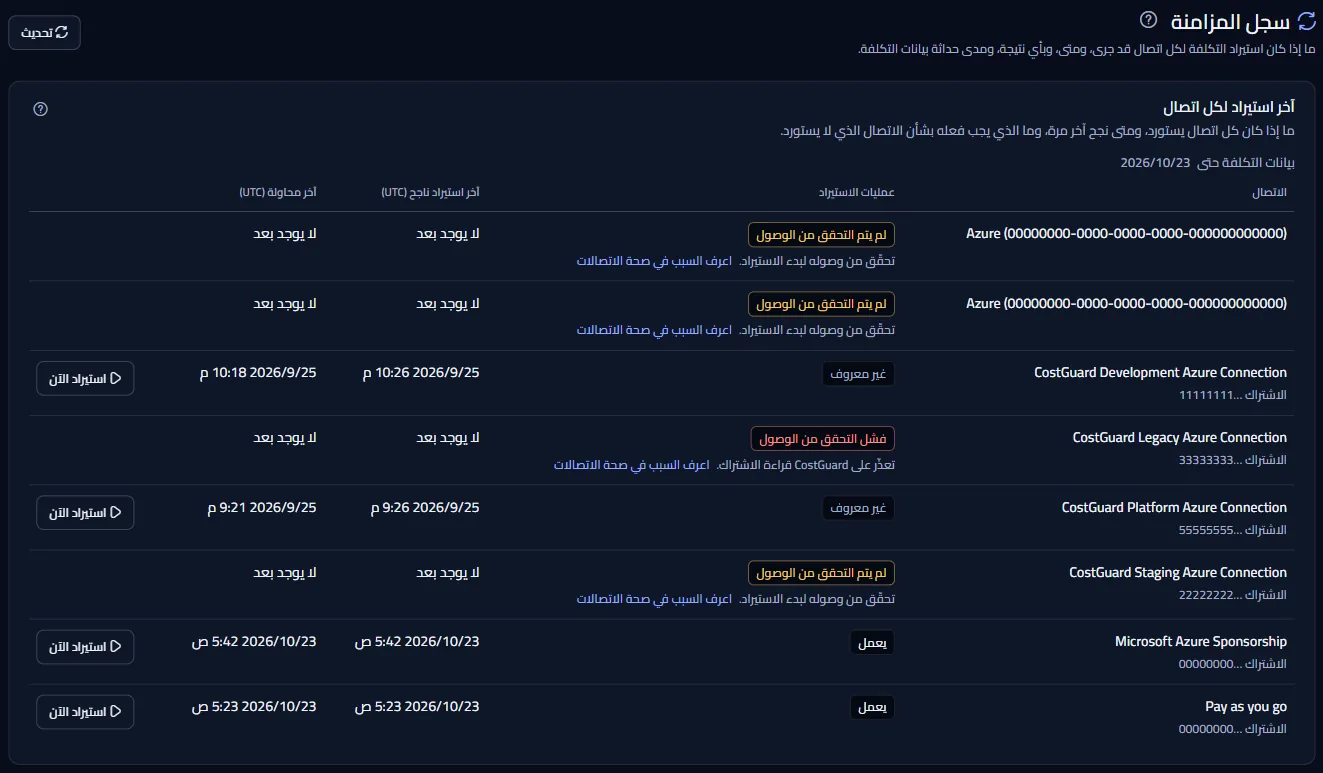The height and width of the screenshot is (773, 1323).
Task: Click "يعمل" badge in Microsoft Azure Sponsorship row
Action: (x=872, y=643)
